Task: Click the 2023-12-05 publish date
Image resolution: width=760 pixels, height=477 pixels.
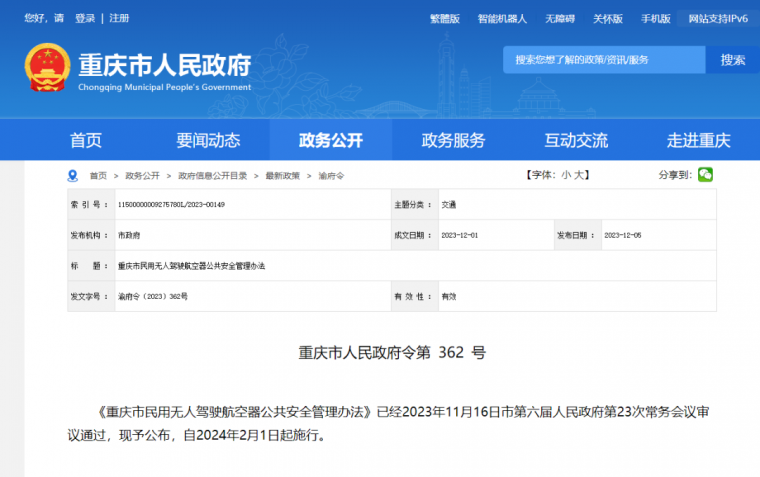Action: (623, 235)
